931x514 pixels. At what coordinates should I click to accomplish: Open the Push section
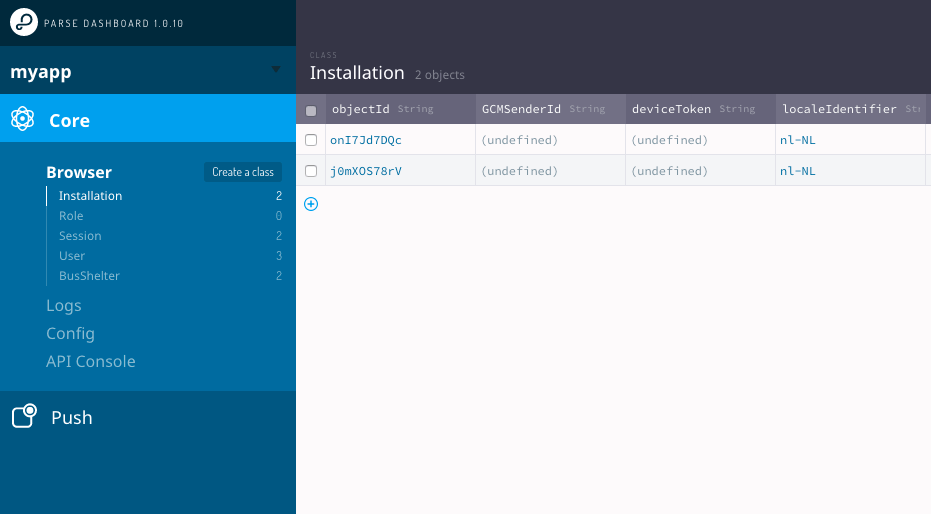coord(148,417)
